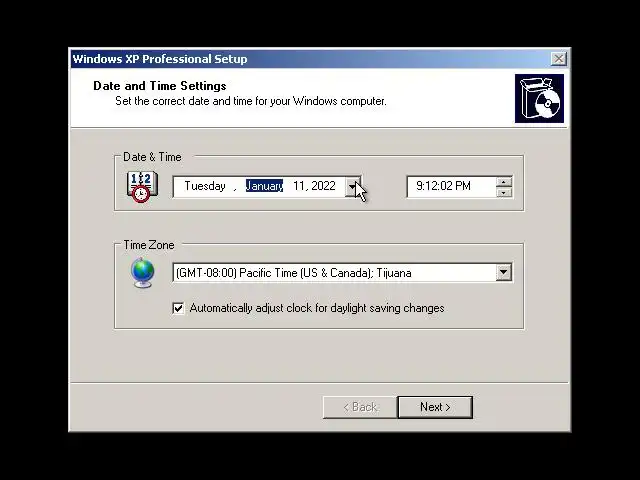The image size is (640, 480).
Task: Select the highlighted January month field
Action: [264, 186]
